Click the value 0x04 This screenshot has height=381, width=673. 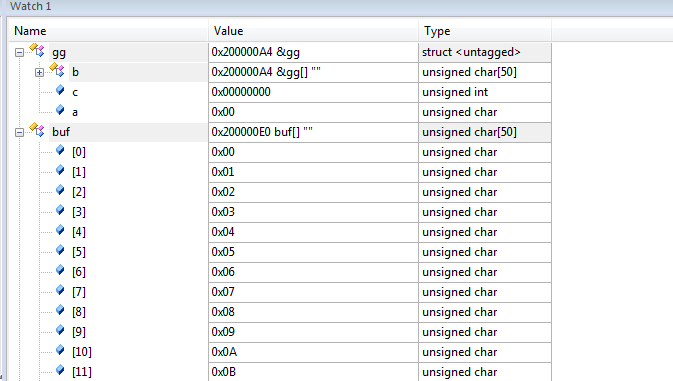point(223,232)
